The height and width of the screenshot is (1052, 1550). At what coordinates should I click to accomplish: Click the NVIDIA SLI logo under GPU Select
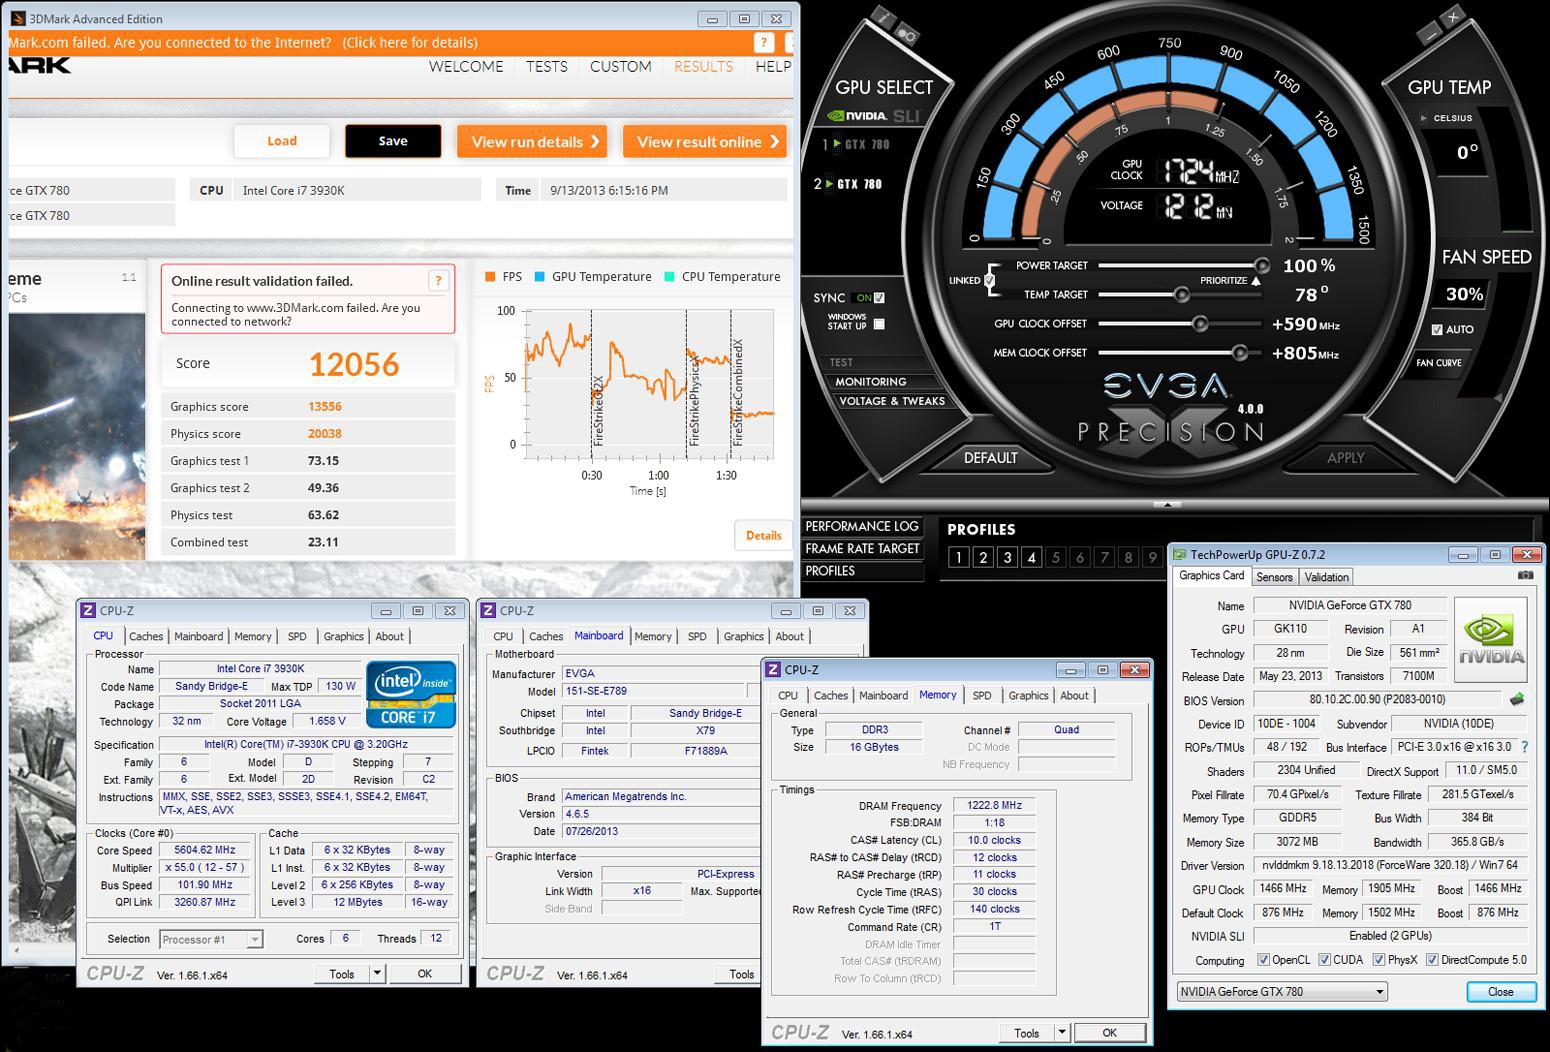click(x=873, y=116)
